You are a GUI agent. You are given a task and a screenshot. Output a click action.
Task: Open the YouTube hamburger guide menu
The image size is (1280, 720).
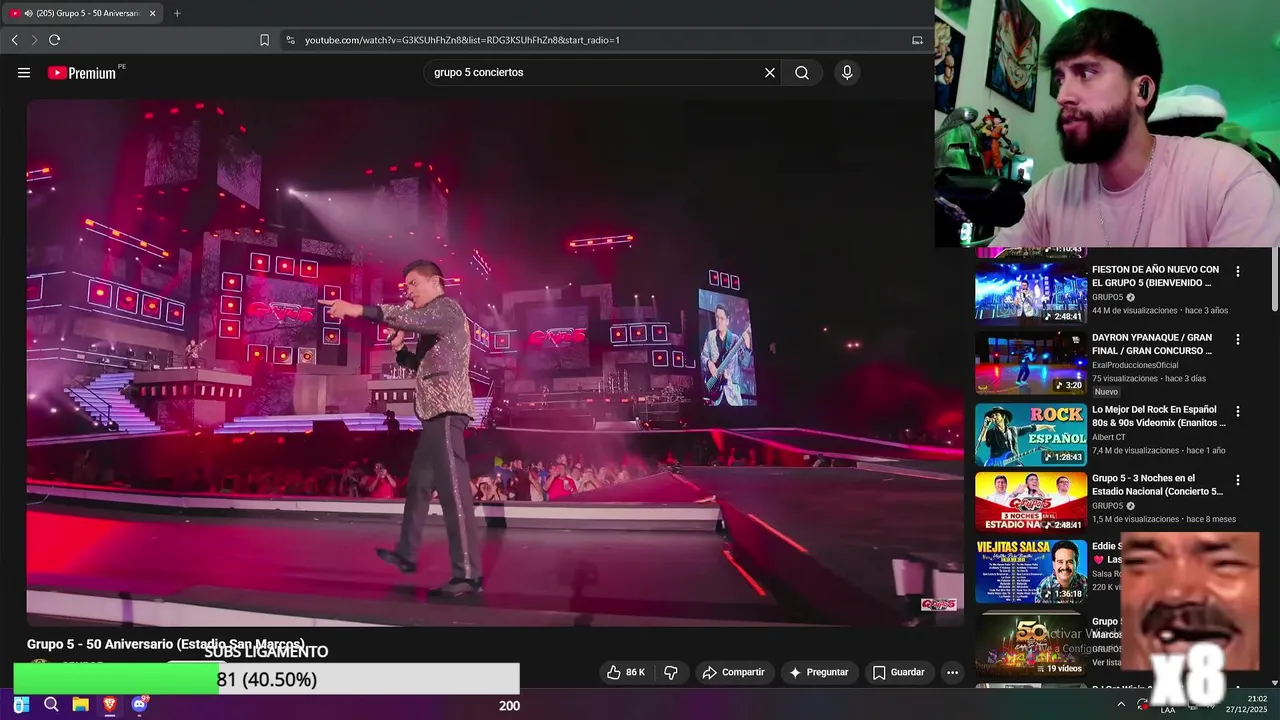pos(24,72)
